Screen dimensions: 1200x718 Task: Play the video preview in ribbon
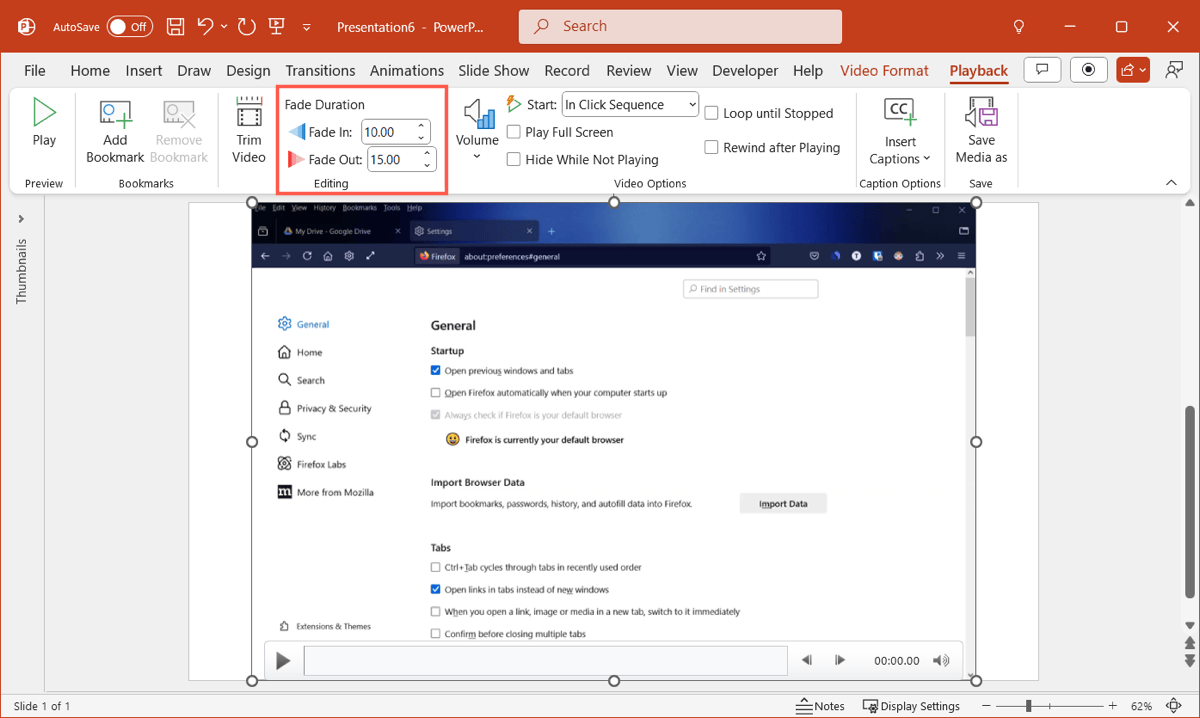(44, 124)
